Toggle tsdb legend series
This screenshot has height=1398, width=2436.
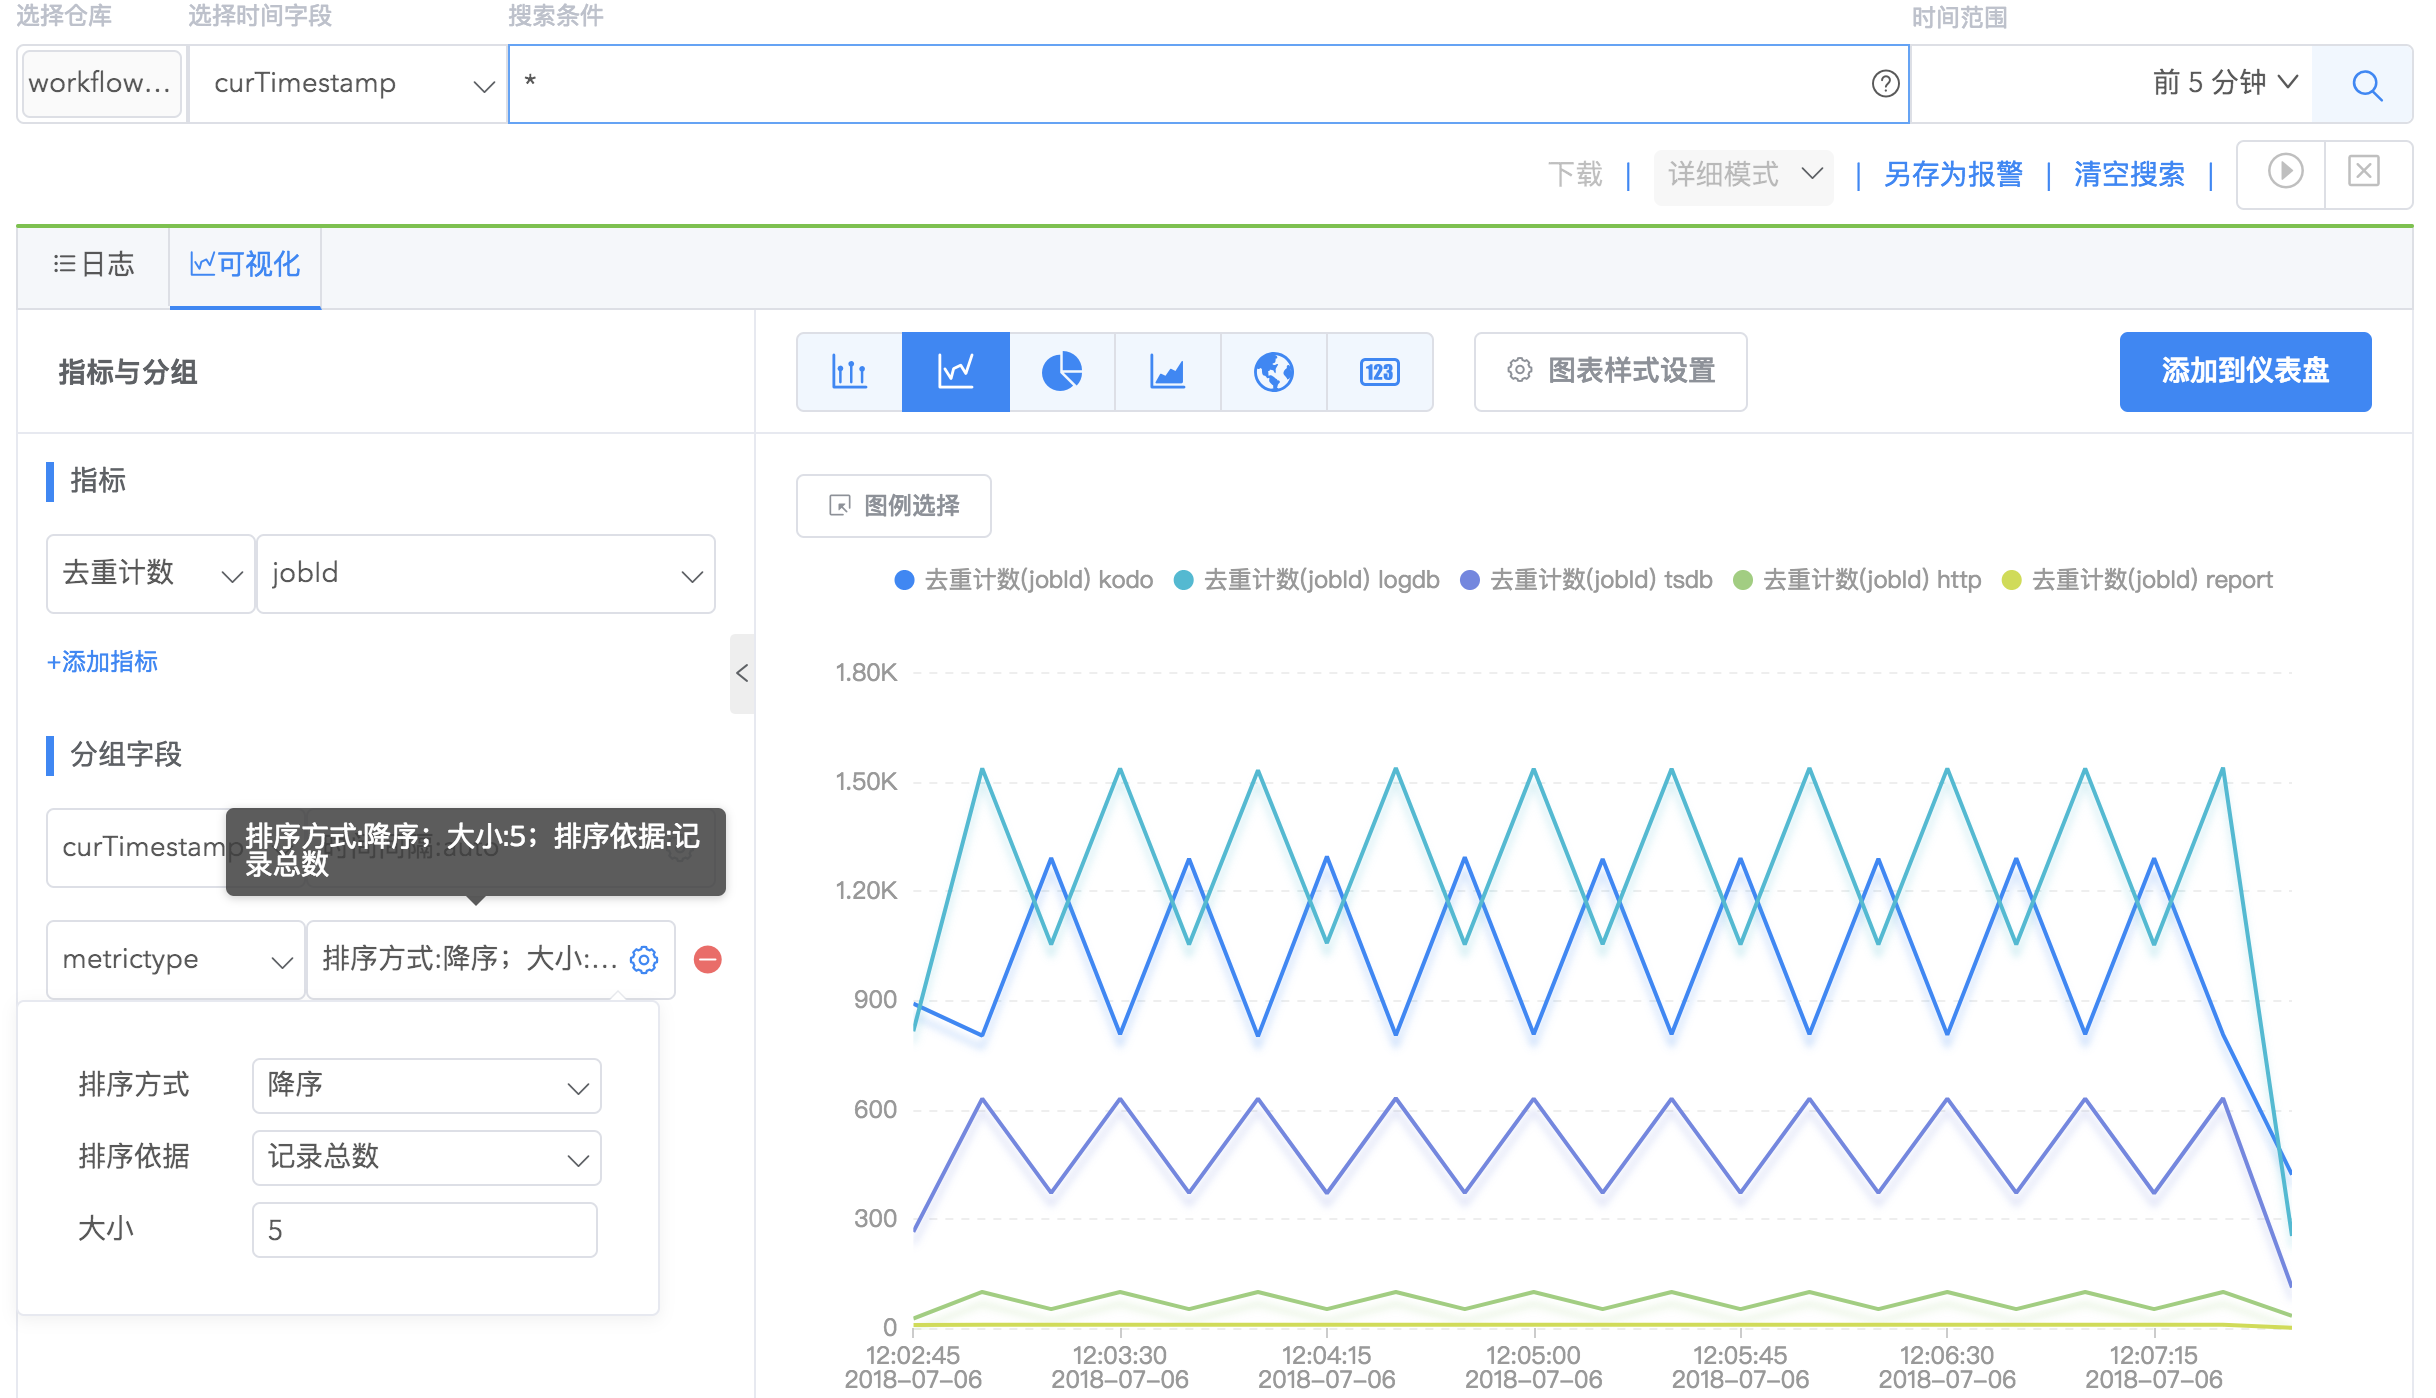tap(1587, 580)
